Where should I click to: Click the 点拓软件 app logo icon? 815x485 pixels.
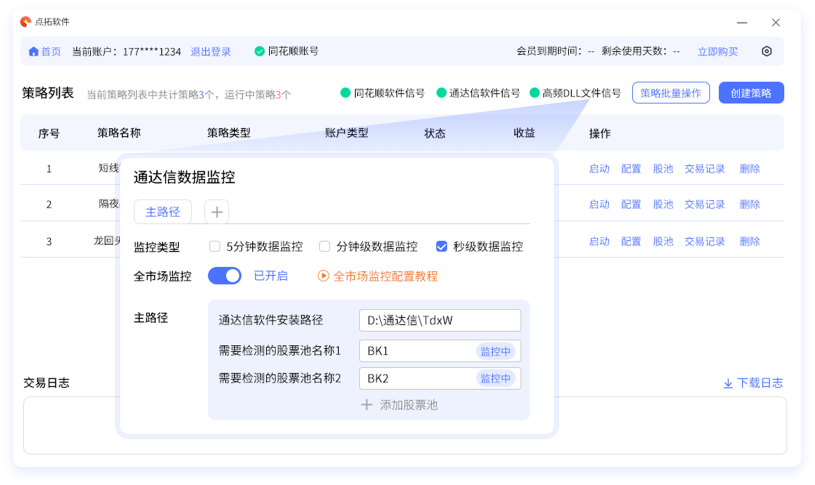(x=25, y=21)
